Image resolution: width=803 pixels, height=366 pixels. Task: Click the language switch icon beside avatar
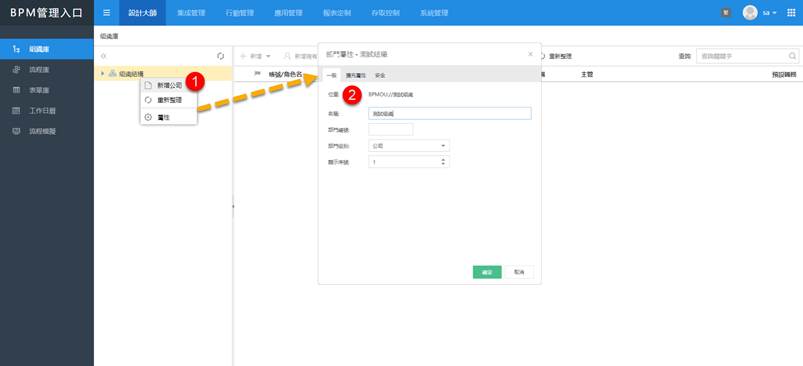[x=726, y=13]
